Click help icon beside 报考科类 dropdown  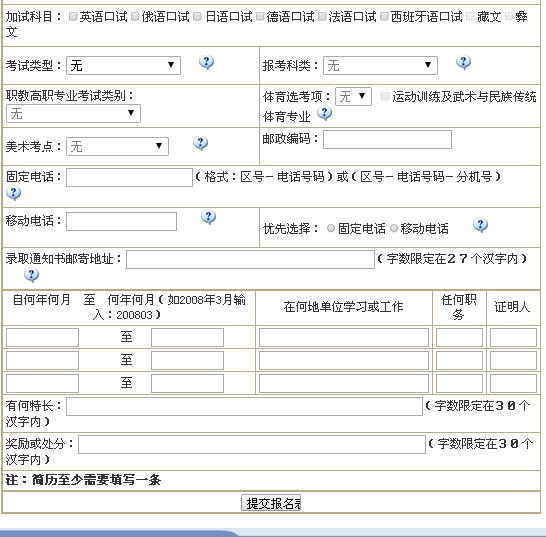click(x=463, y=63)
